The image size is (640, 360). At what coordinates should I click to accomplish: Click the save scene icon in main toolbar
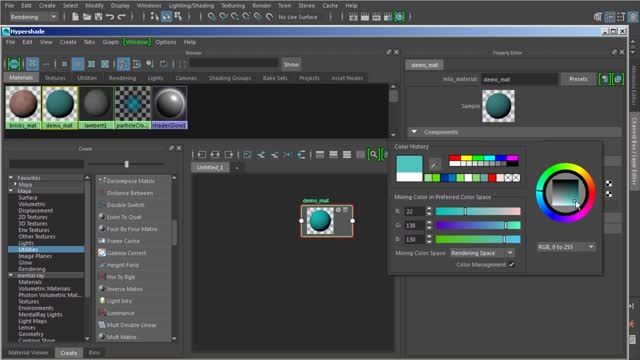98,17
